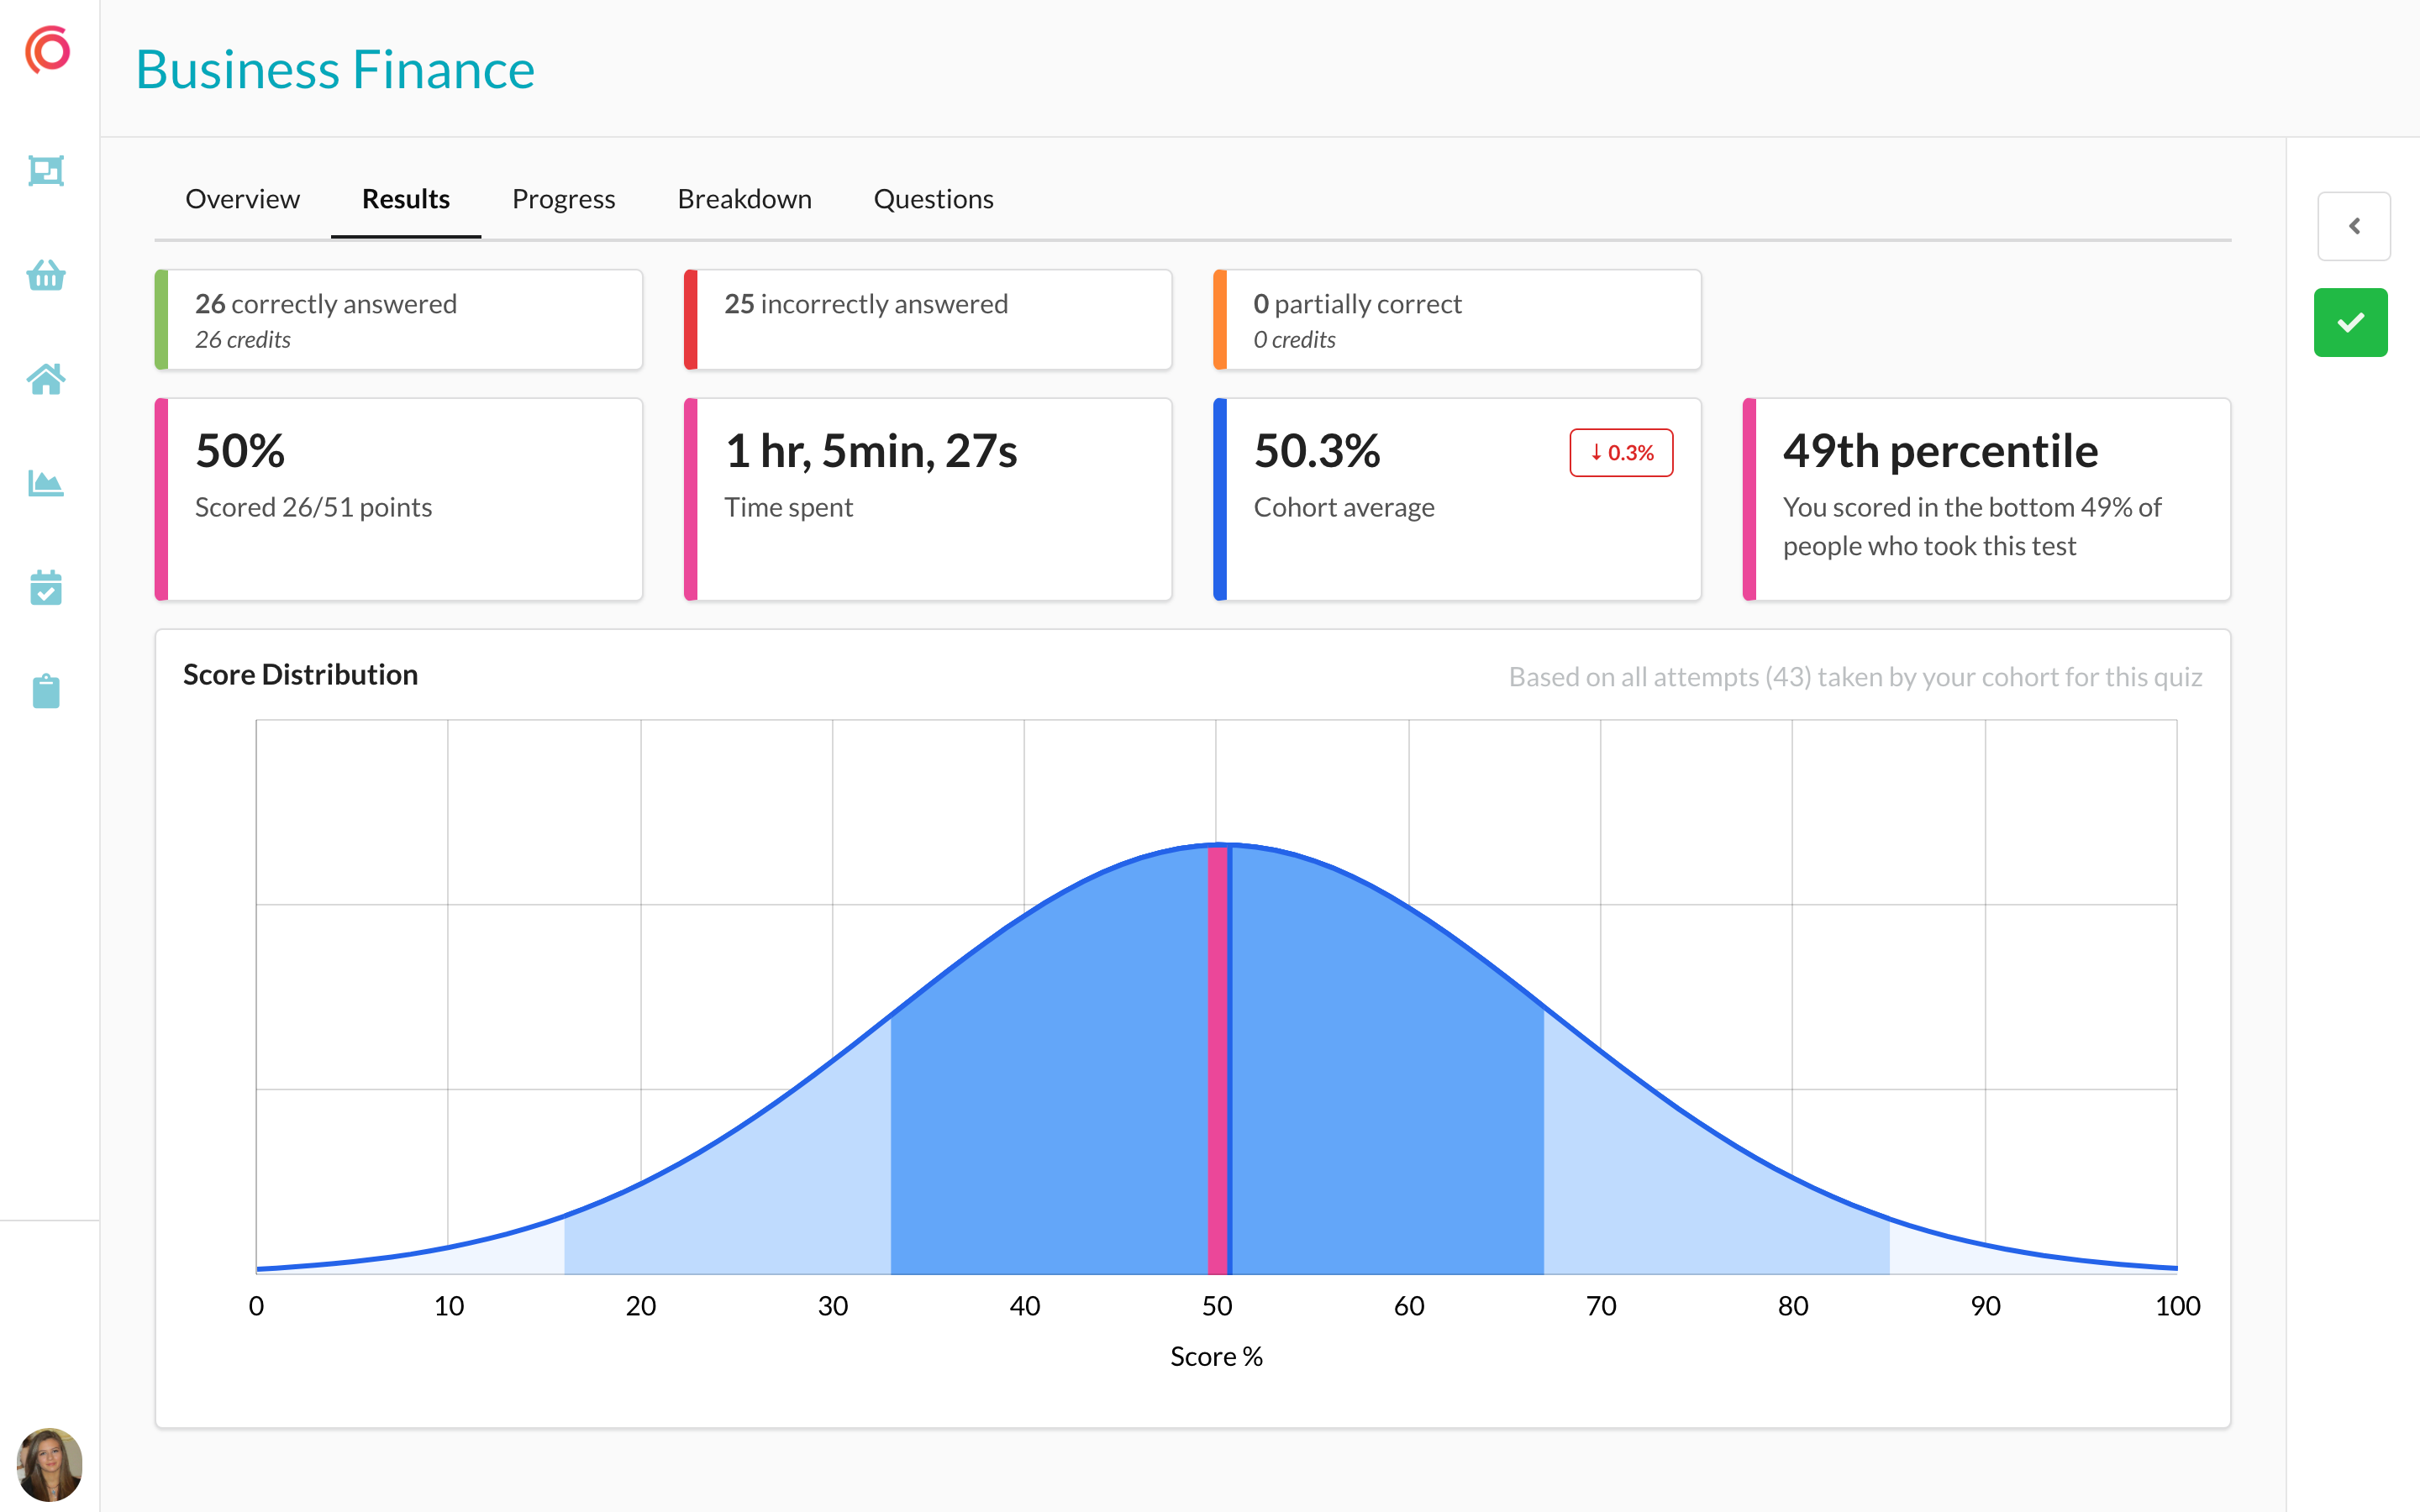
Task: Click the 0.3% decrease badge
Action: [x=1621, y=453]
